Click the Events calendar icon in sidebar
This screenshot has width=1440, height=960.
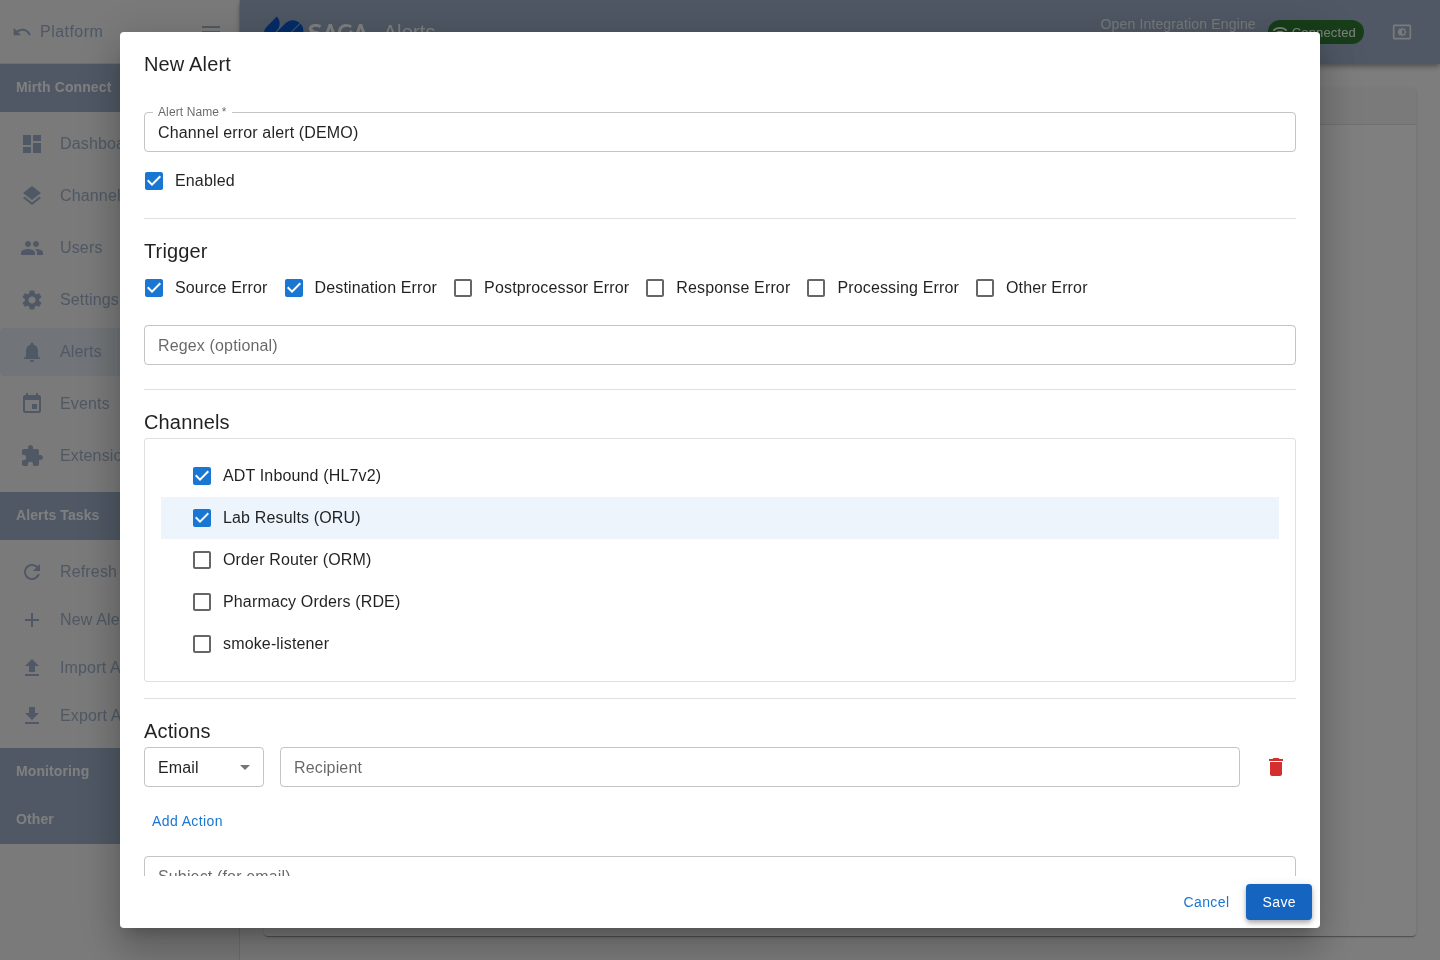tap(32, 404)
